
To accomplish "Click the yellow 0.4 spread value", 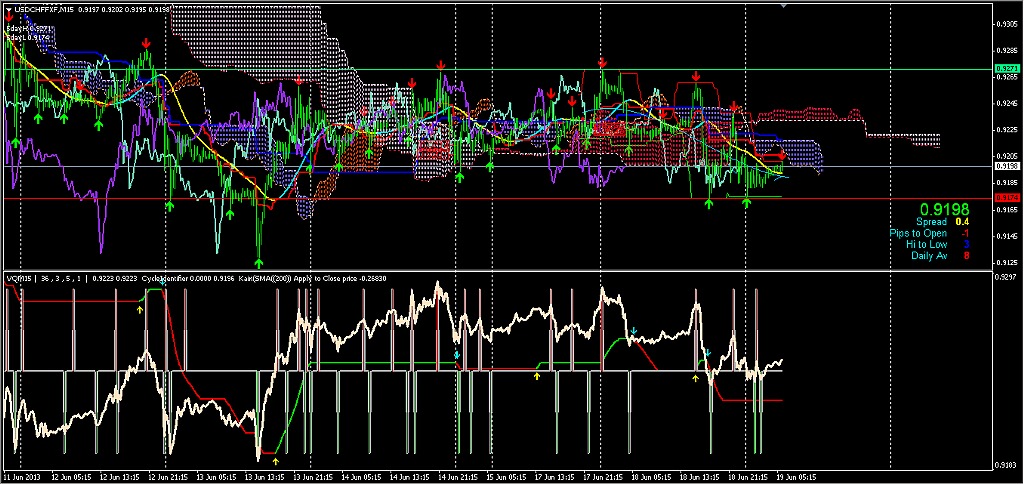I will (961, 222).
